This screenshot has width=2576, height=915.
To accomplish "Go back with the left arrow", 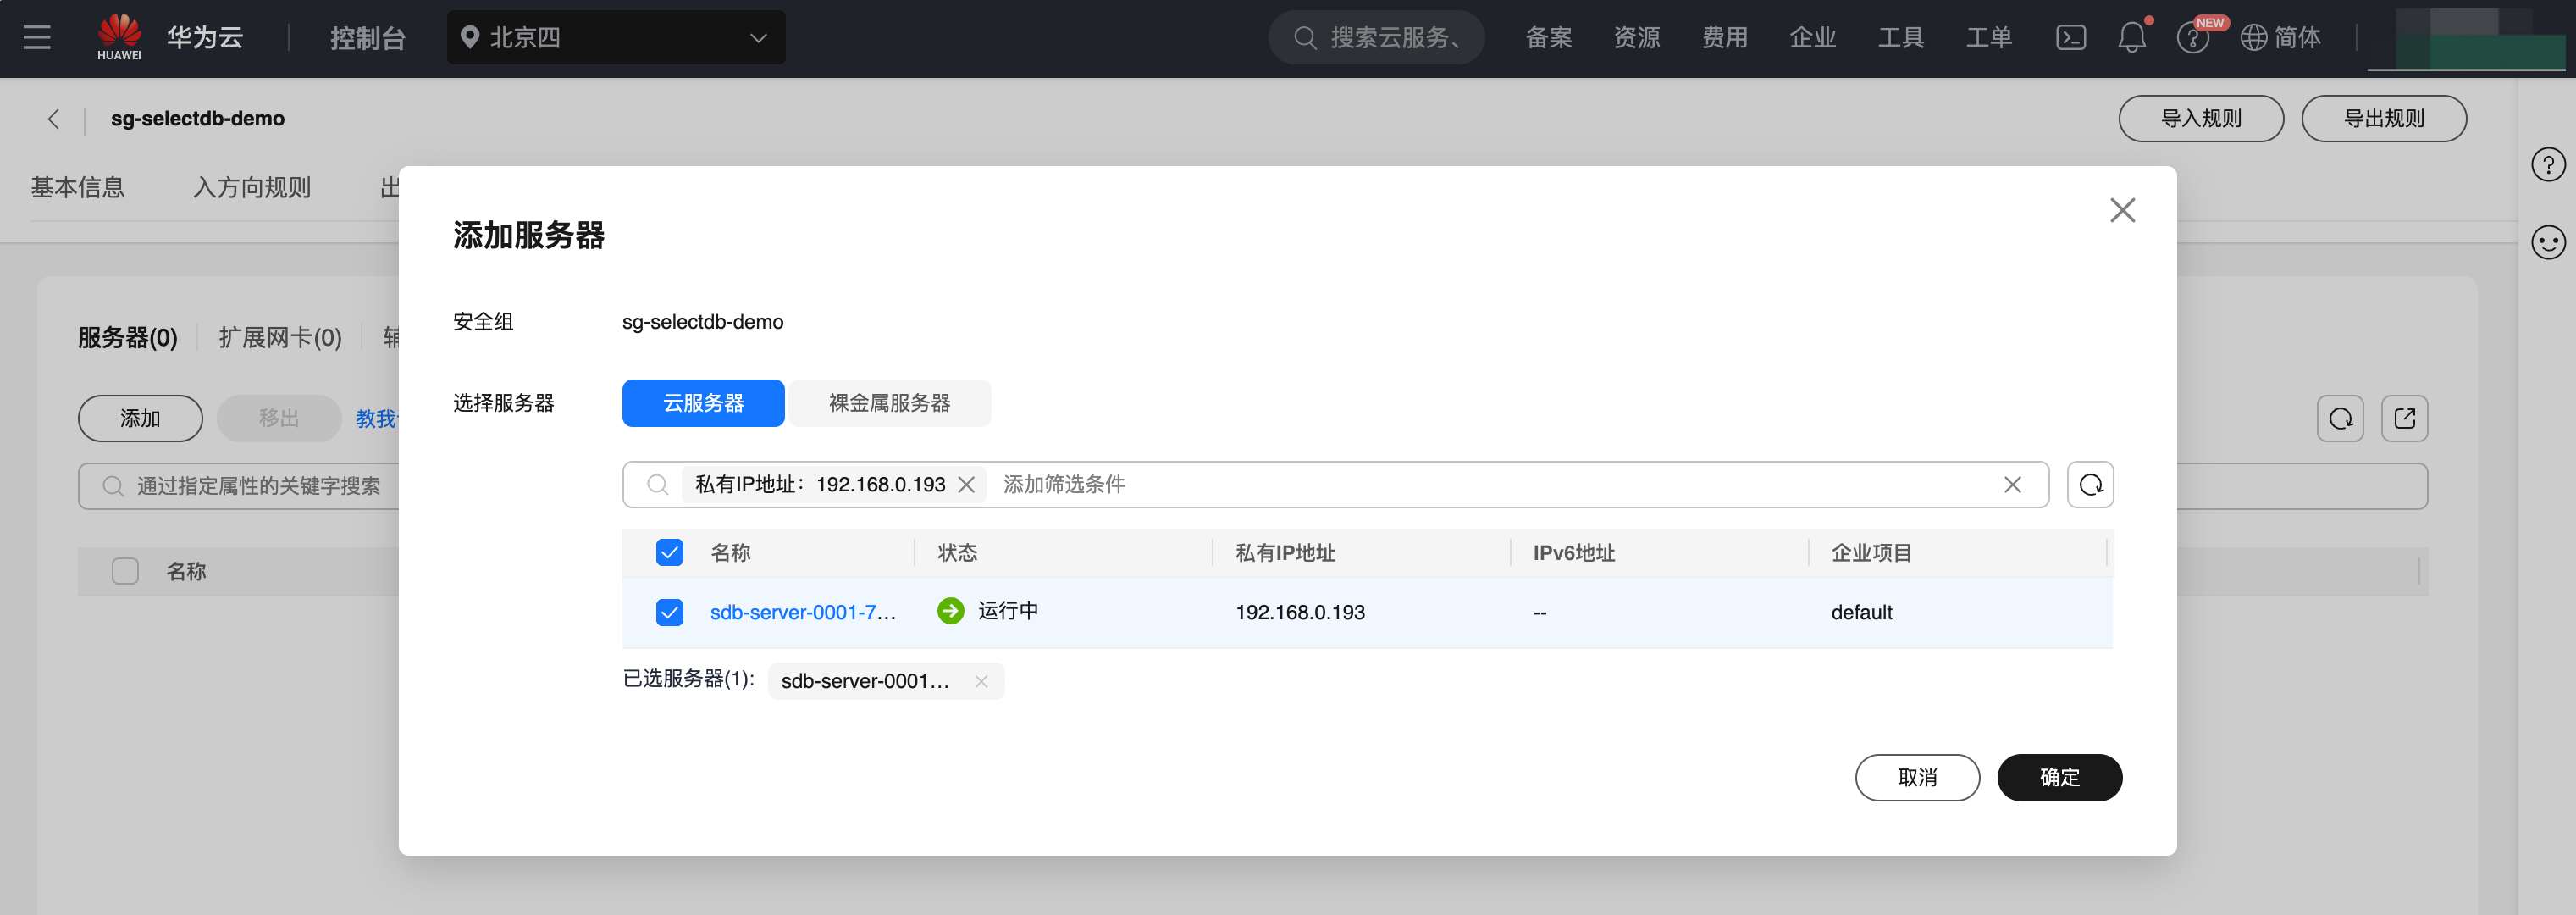I will 54,119.
